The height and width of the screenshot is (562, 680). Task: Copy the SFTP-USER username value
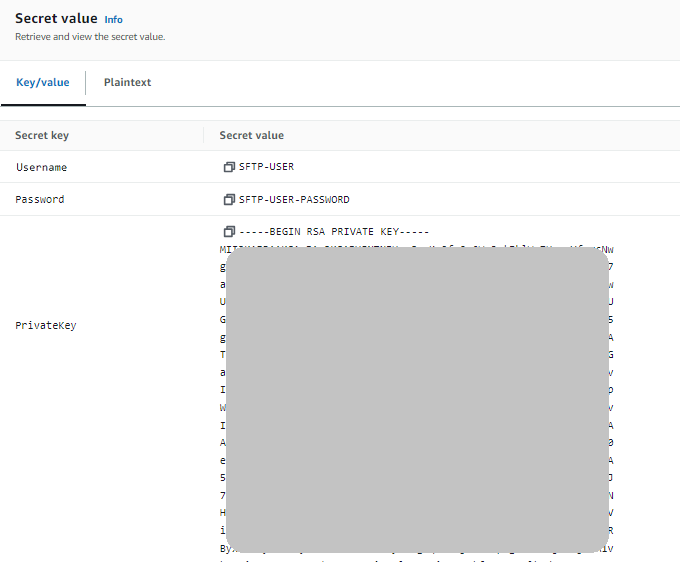pyautogui.click(x=229, y=167)
